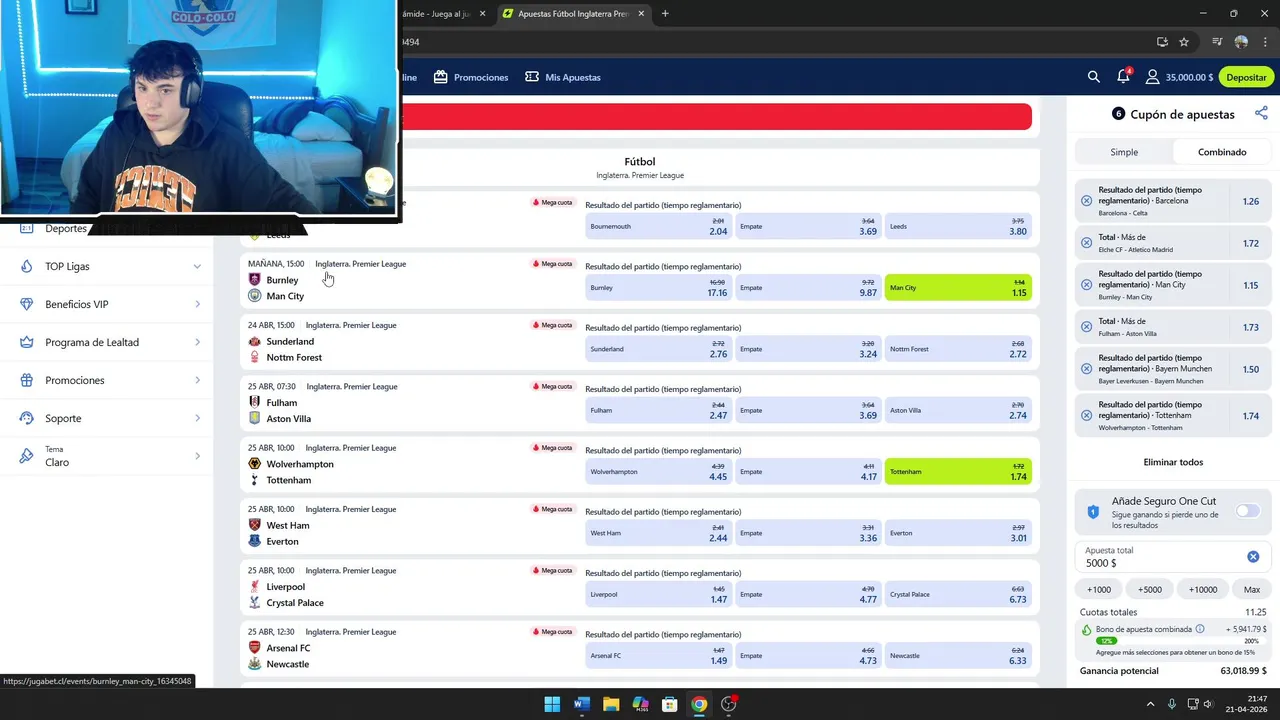Click the Microsoft 365 taskbar icon

pos(640,704)
